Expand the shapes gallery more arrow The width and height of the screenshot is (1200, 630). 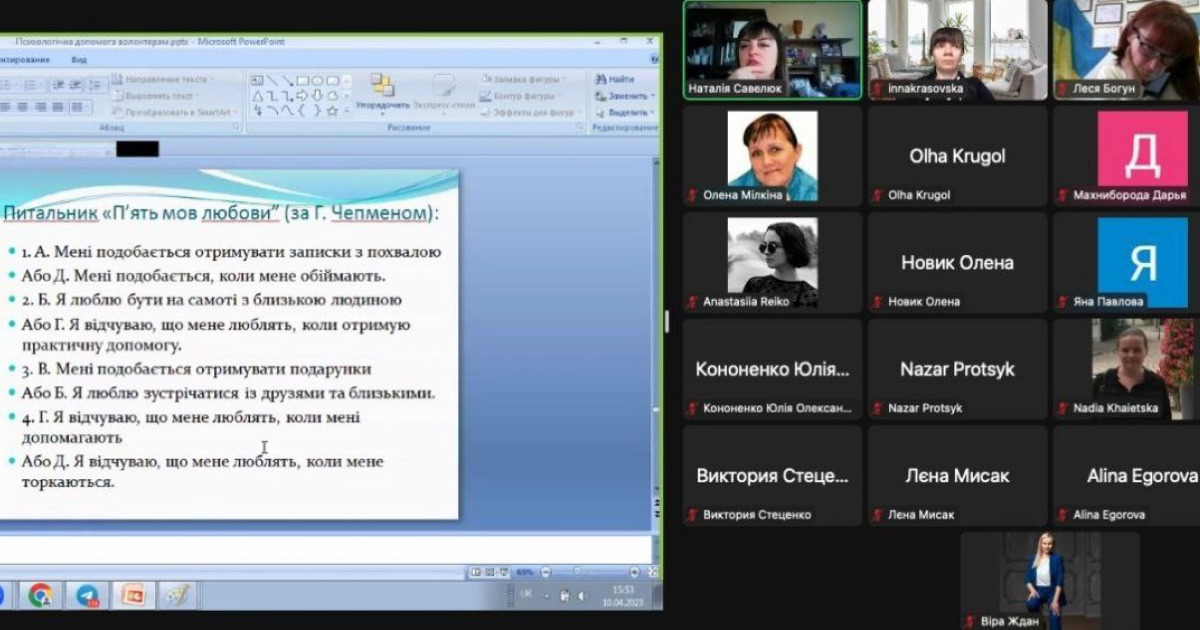[346, 111]
